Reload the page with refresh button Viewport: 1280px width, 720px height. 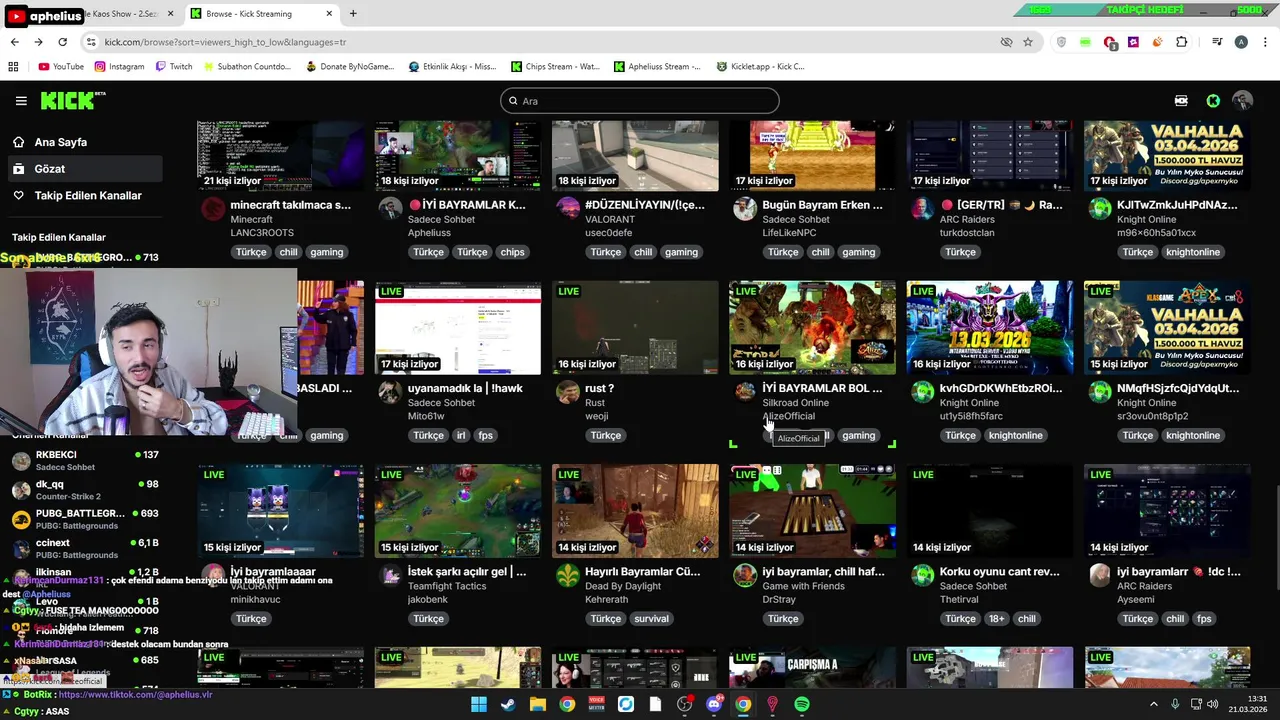pyautogui.click(x=62, y=42)
